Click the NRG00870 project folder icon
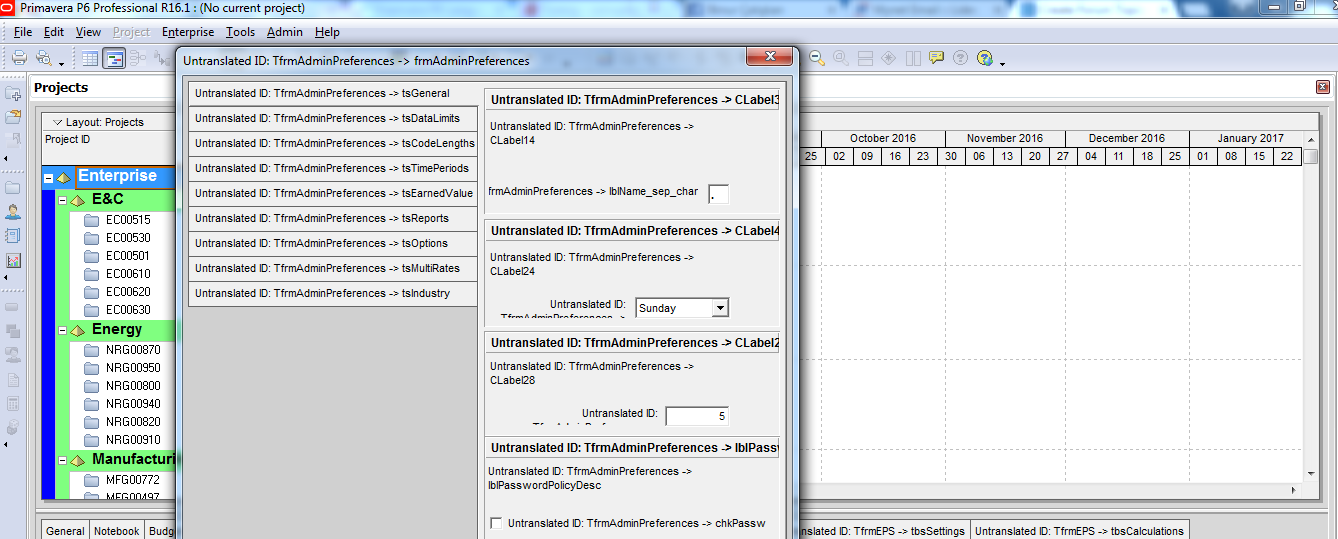Image resolution: width=1338 pixels, height=539 pixels. (92, 350)
